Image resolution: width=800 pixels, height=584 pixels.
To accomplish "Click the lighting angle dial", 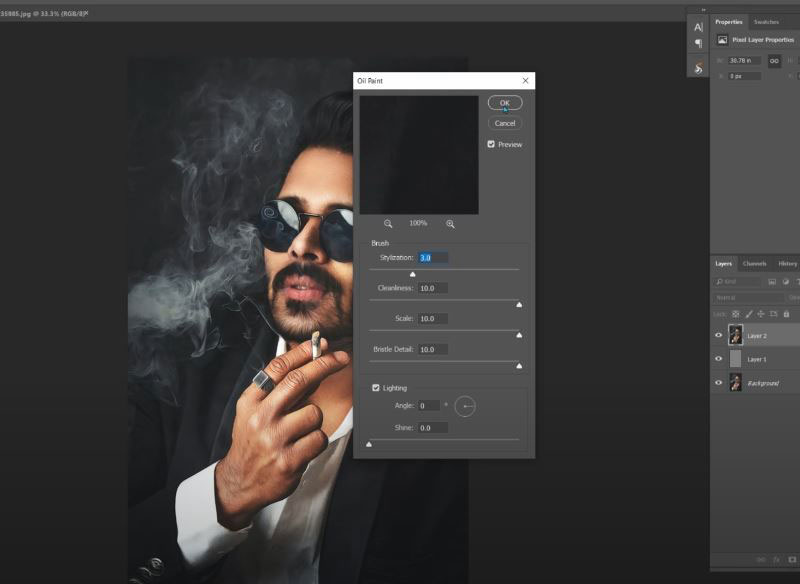I will click(x=465, y=406).
